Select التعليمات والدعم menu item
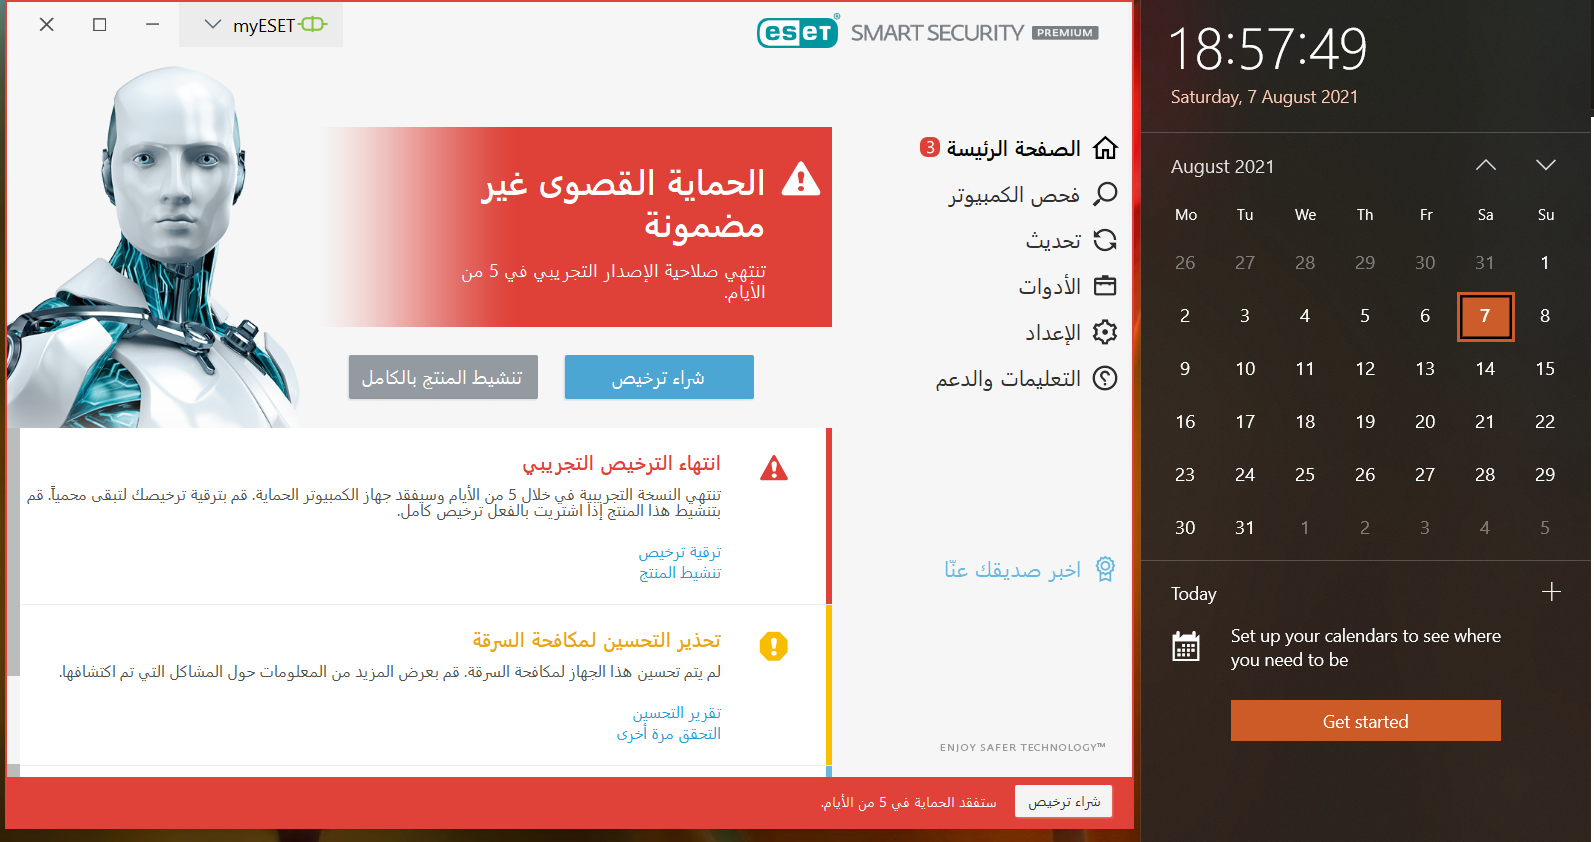Image resolution: width=1594 pixels, height=842 pixels. click(x=1008, y=378)
